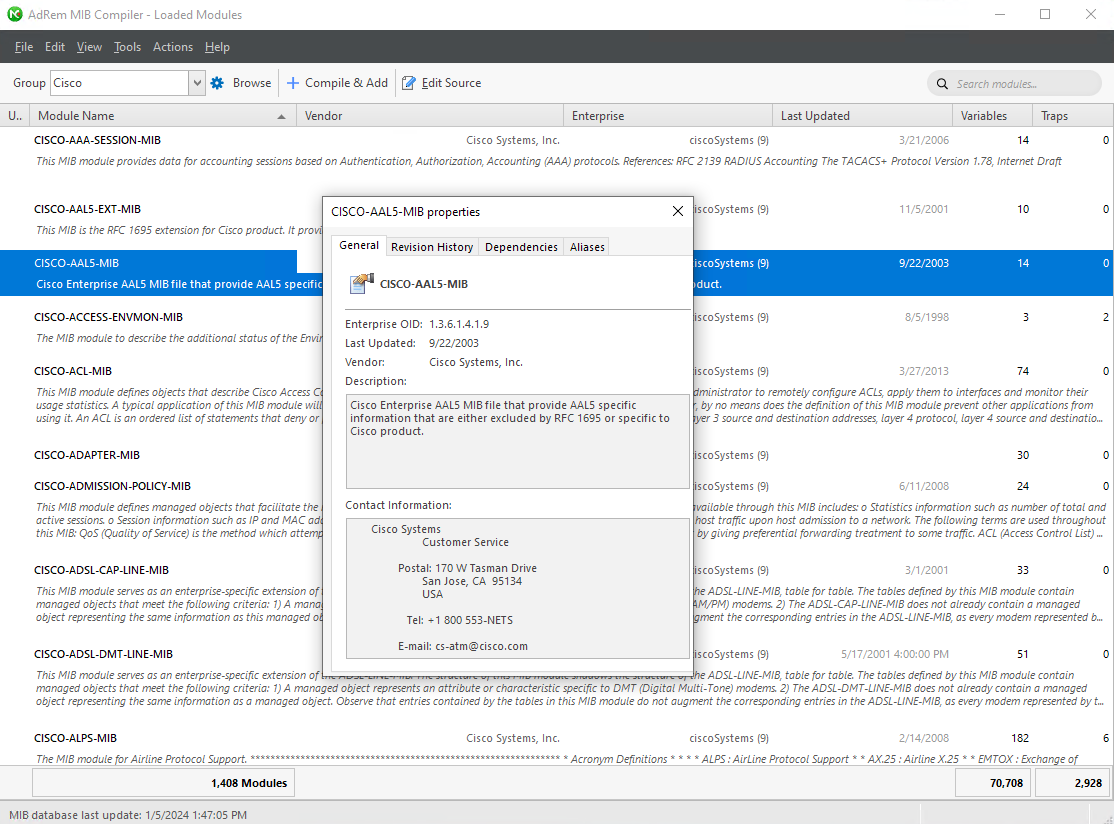Open the Tools menu
Screen dimensions: 1114x824
click(x=127, y=47)
